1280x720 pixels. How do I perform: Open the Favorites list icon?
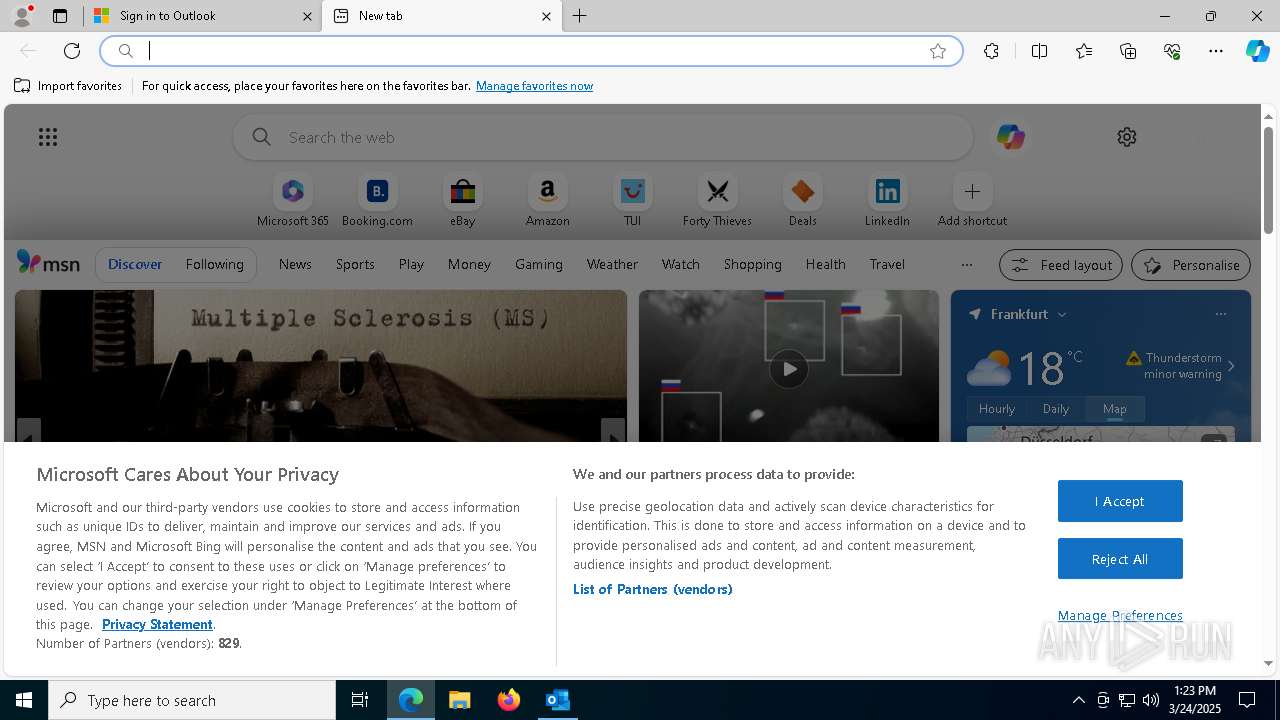pyautogui.click(x=1084, y=51)
